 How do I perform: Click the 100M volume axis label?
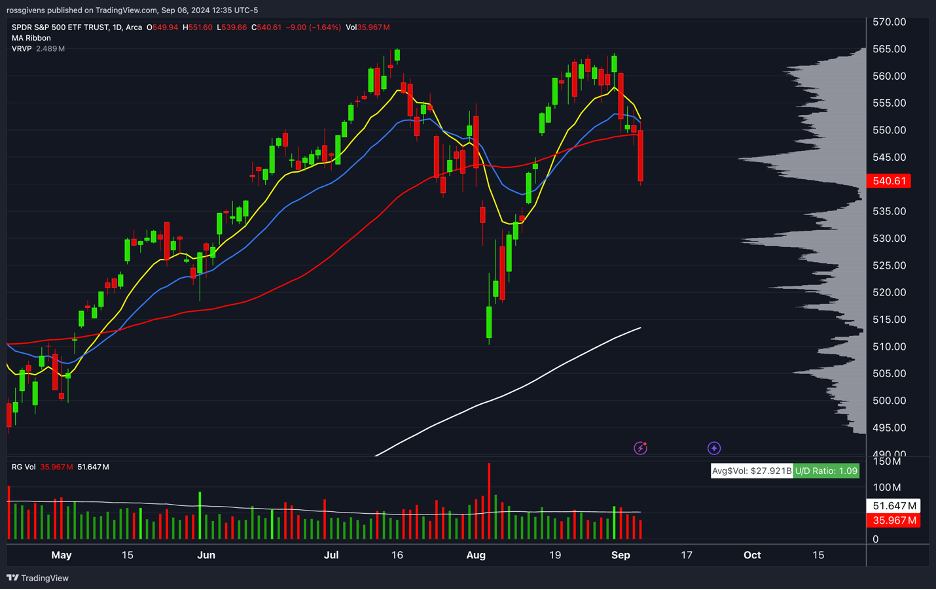click(886, 487)
